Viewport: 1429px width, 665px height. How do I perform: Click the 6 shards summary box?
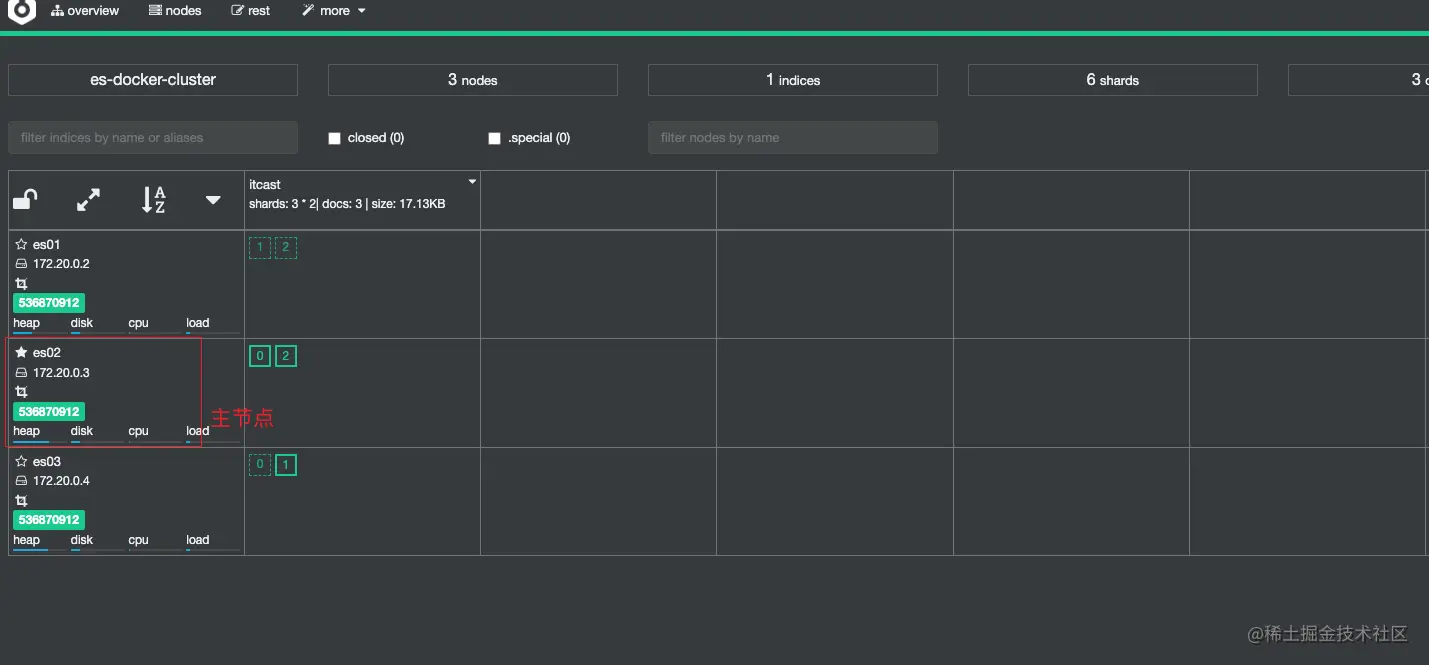click(1113, 80)
